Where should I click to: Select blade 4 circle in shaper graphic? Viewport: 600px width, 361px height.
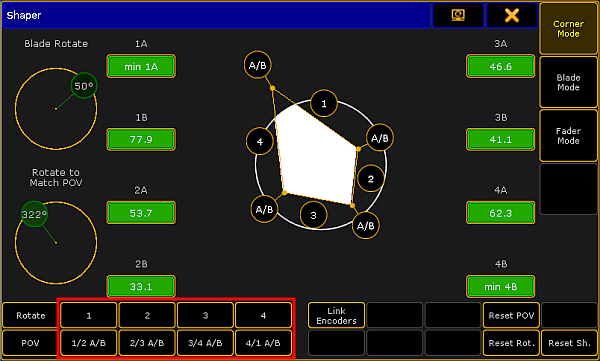coord(260,142)
